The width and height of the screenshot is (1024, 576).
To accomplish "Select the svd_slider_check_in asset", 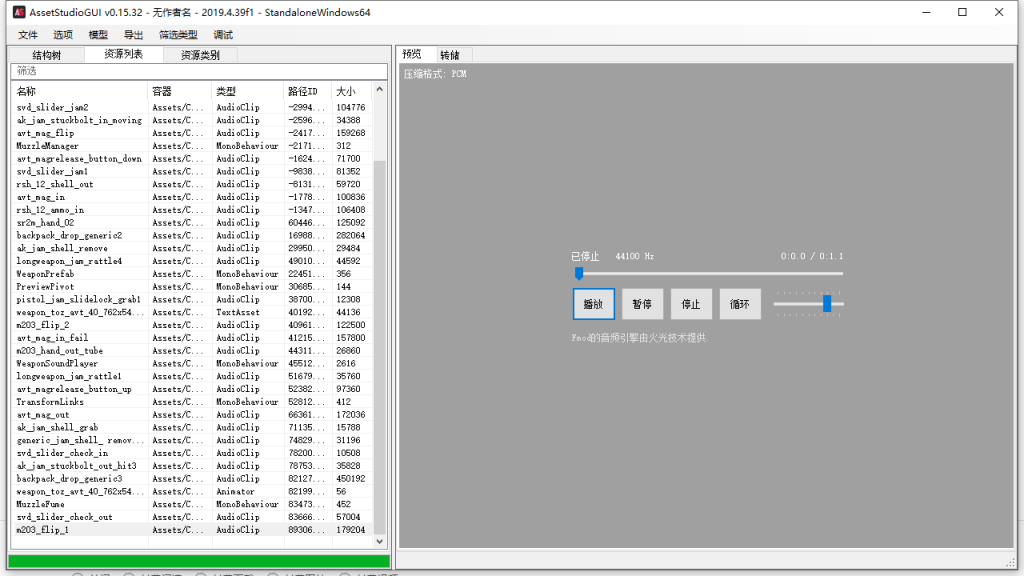I will (192, 453).
